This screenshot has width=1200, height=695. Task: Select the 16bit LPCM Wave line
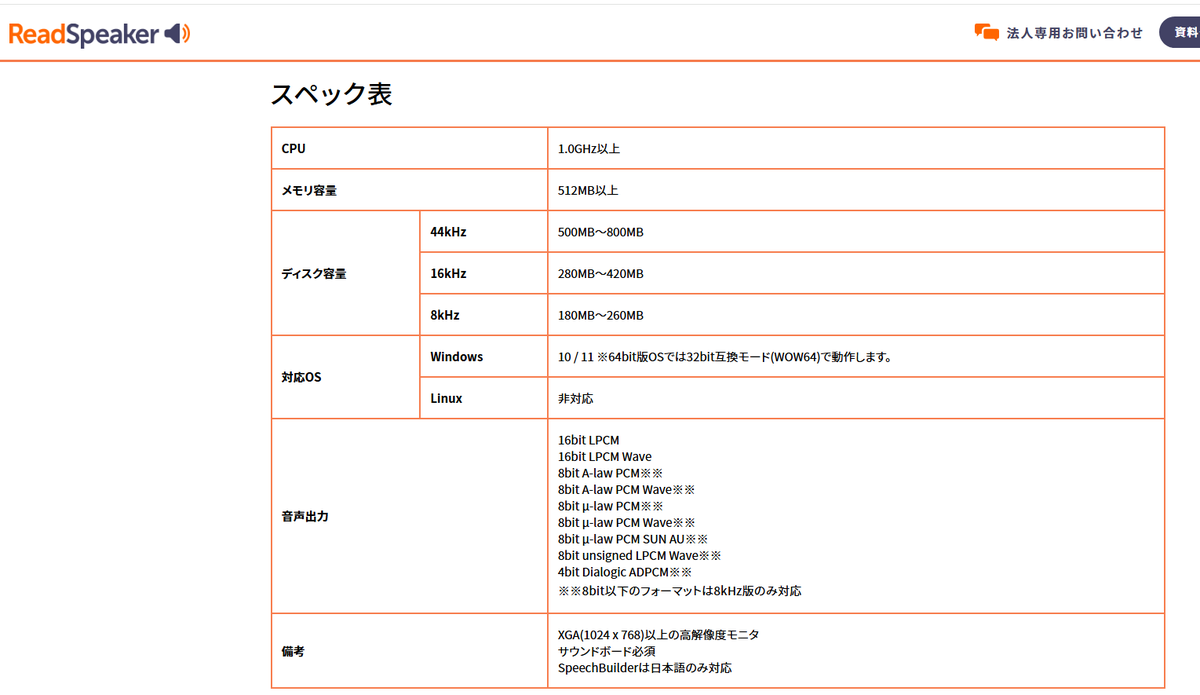point(604,457)
